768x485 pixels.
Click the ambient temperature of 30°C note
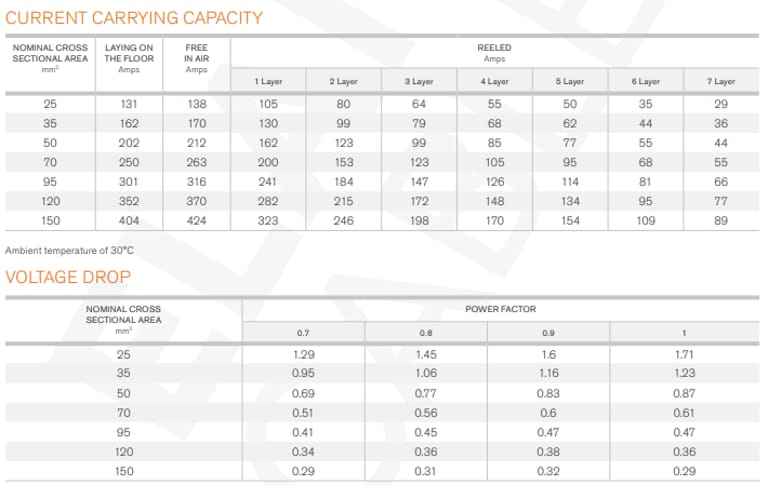coord(70,249)
